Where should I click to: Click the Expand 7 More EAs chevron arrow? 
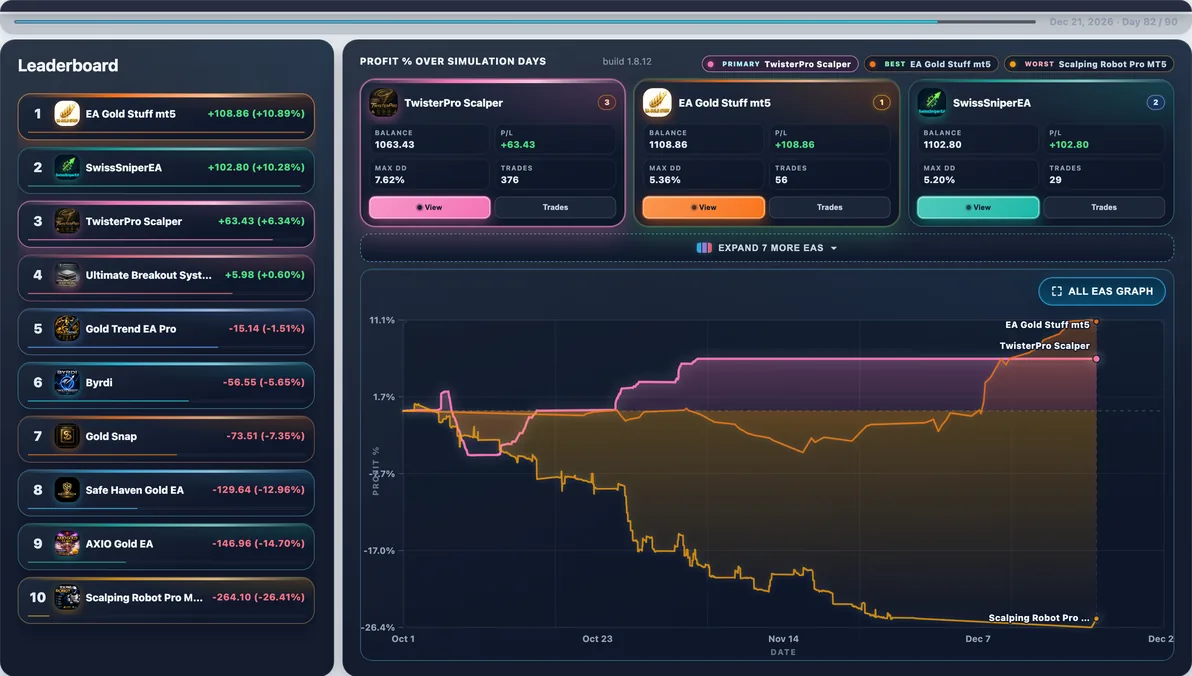coord(834,249)
